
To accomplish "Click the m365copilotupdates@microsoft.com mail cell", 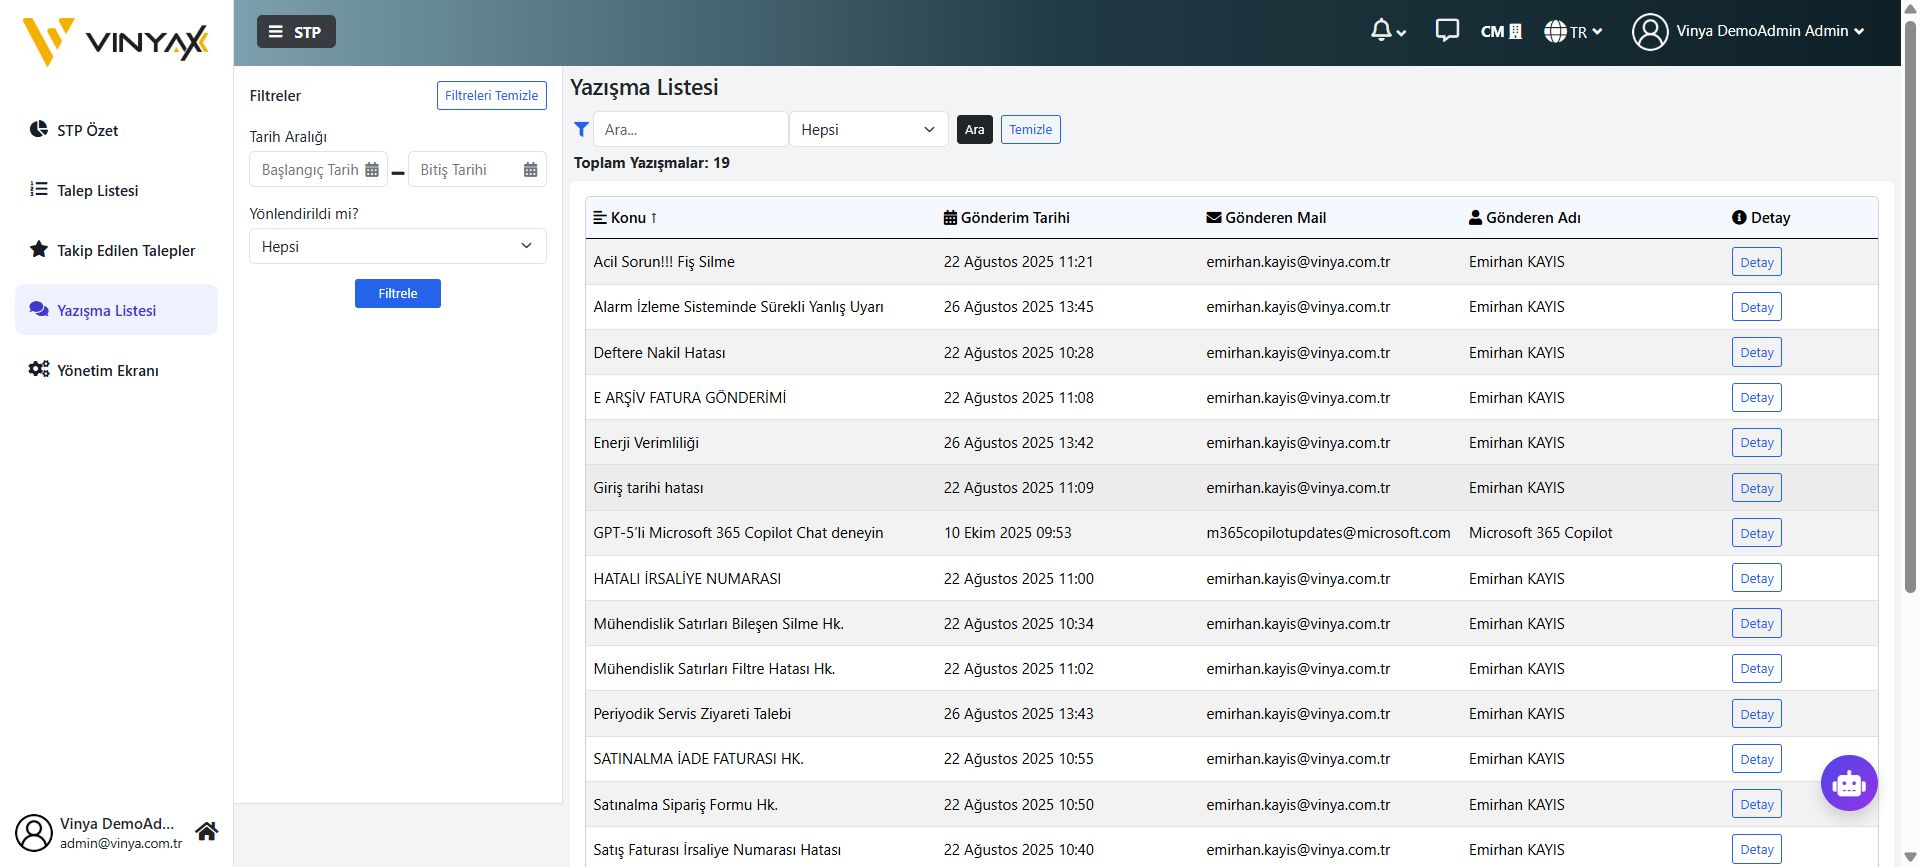I will tap(1328, 533).
